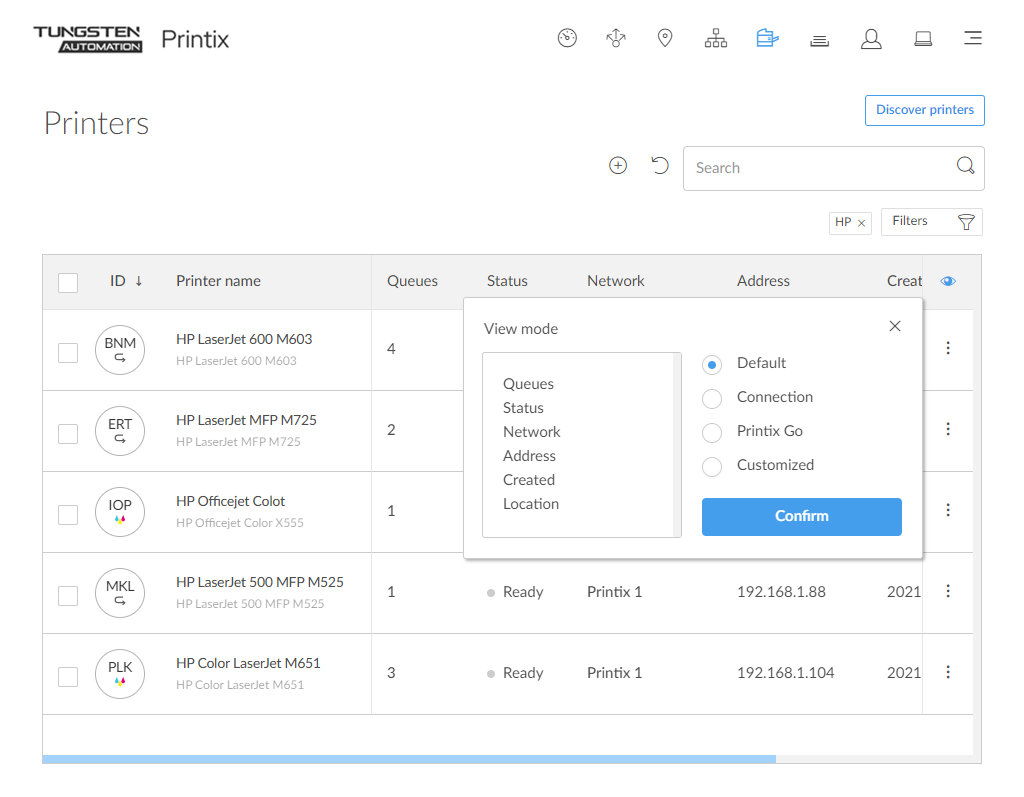
Task: Open the dashboard gauge icon
Action: (x=567, y=39)
